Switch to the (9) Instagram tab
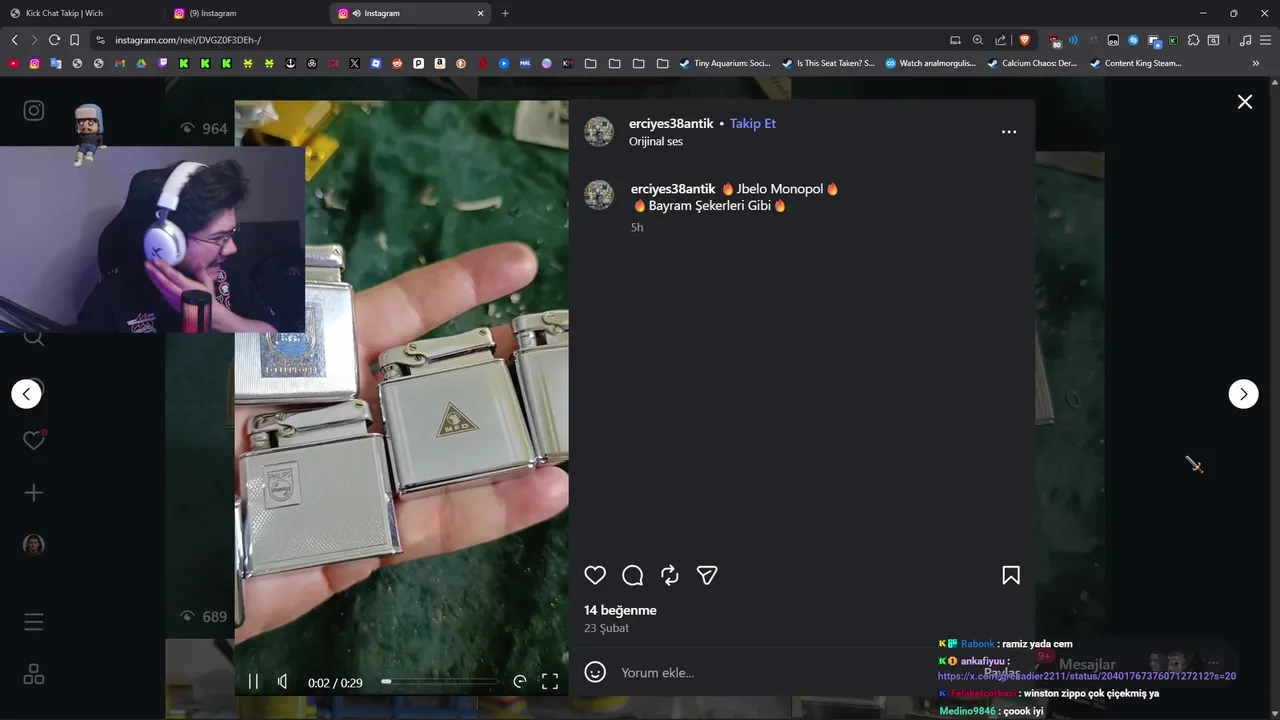Image resolution: width=1280 pixels, height=720 pixels. tap(247, 13)
